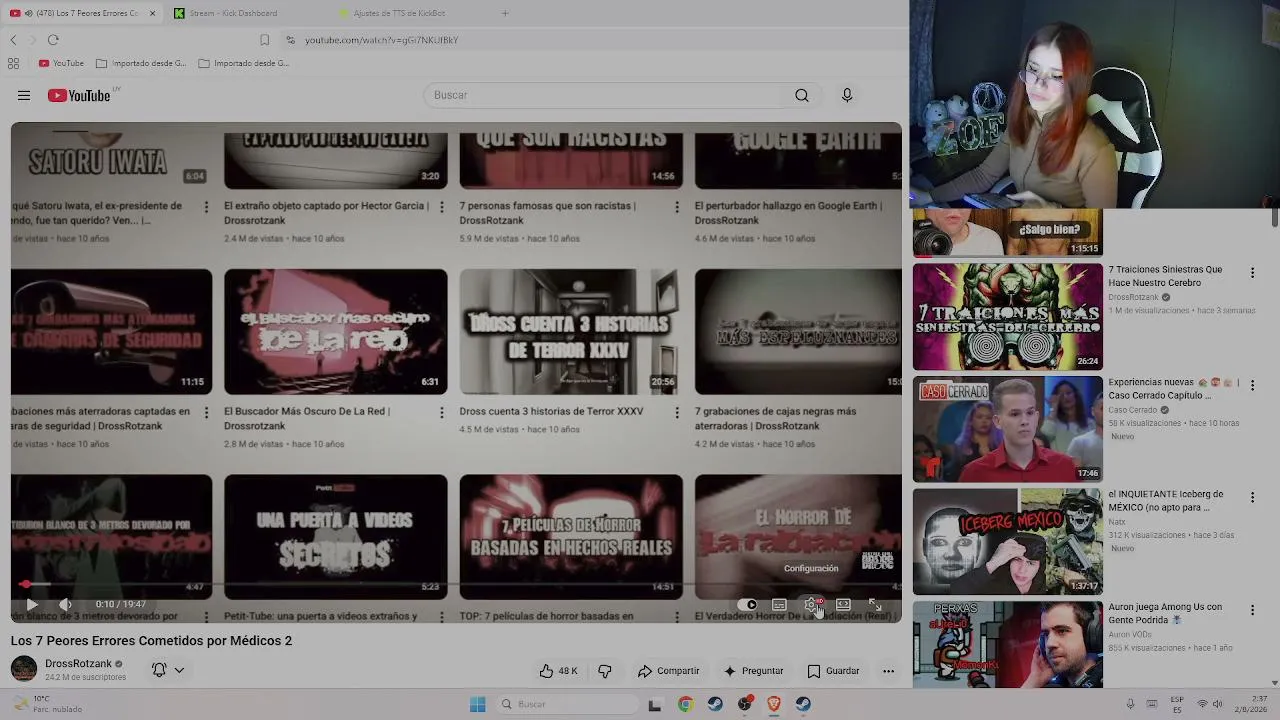Open 7 películas de horror thumbnail

[x=571, y=537]
